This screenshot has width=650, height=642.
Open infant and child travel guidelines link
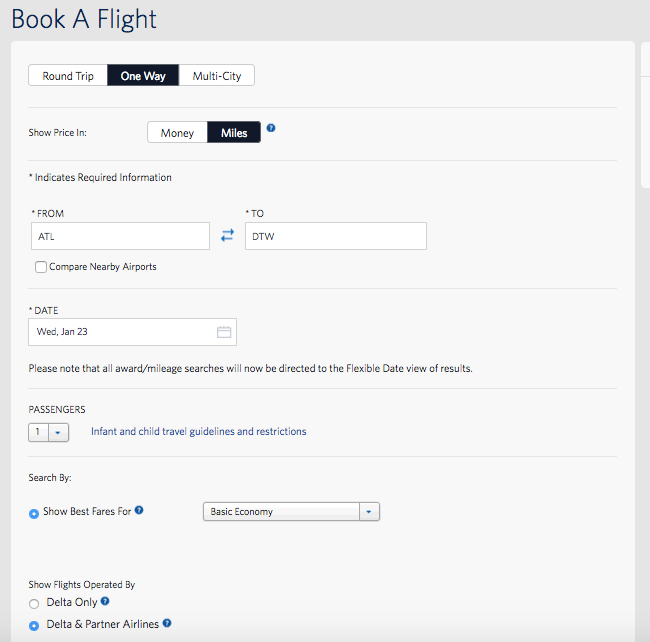point(198,432)
